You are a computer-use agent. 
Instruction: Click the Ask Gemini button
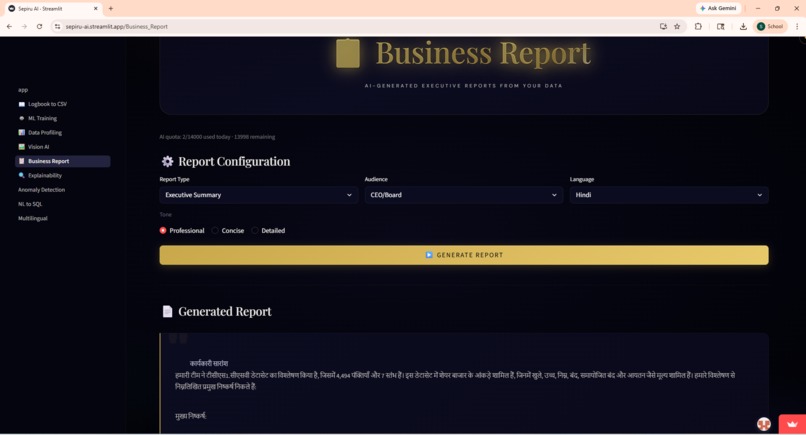(719, 8)
